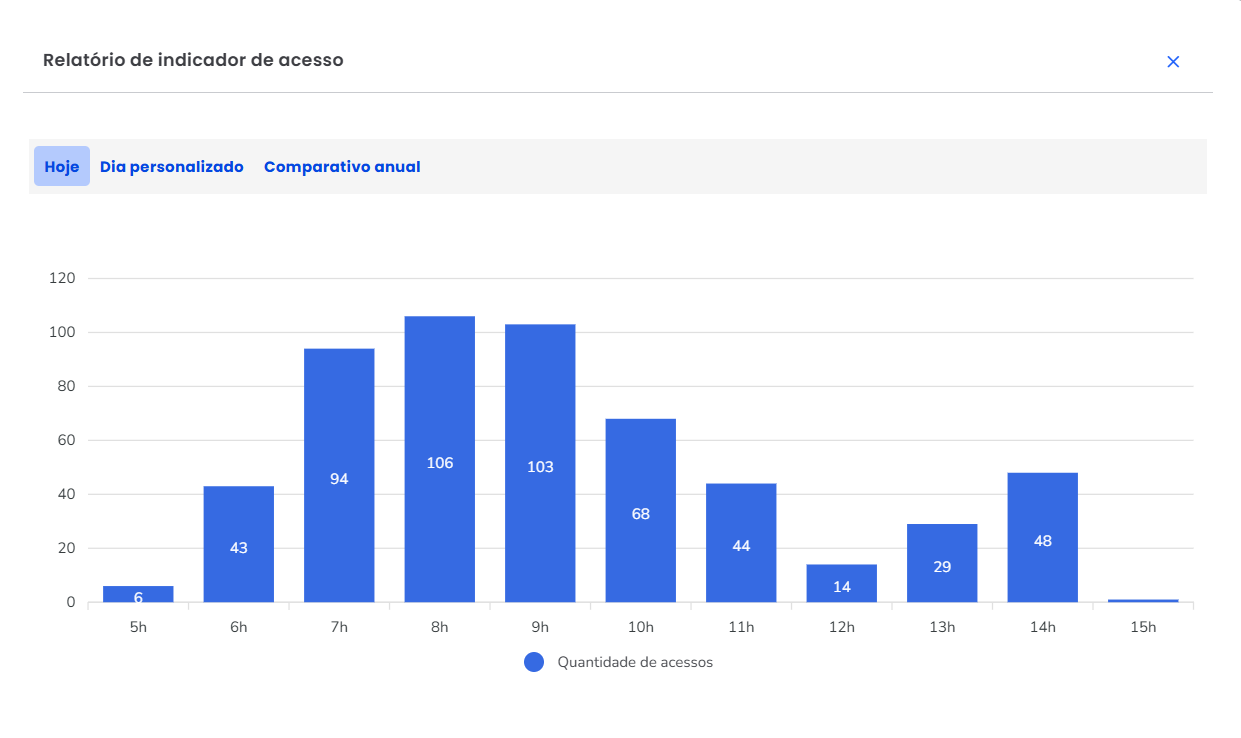Image resolution: width=1241 pixels, height=738 pixels.
Task: Click the 120 y-axis label
Action: pos(62,278)
